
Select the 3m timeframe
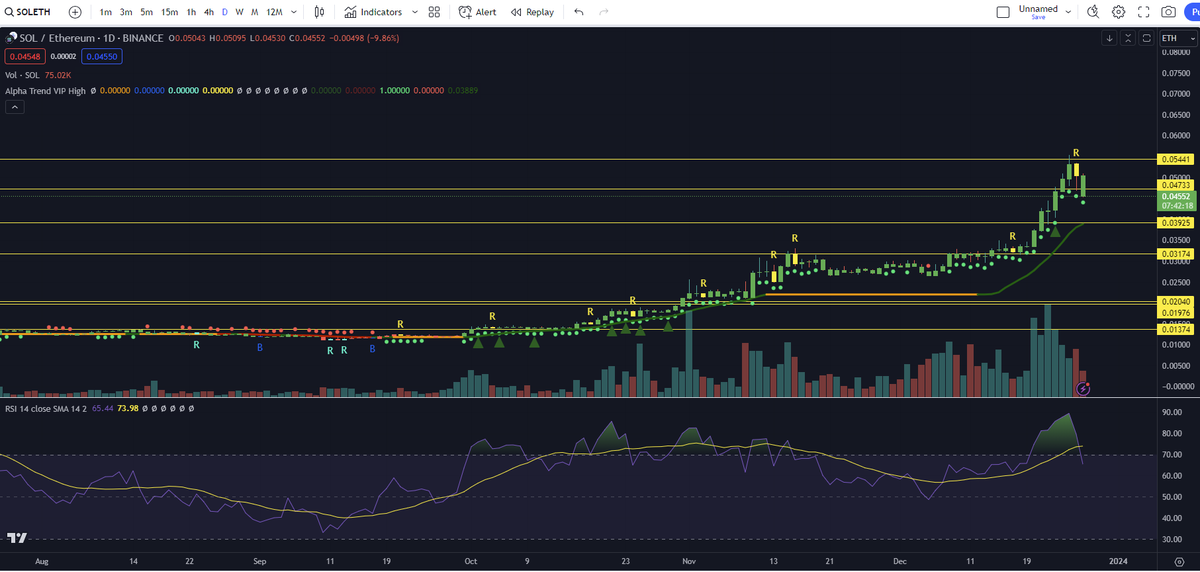click(x=126, y=12)
